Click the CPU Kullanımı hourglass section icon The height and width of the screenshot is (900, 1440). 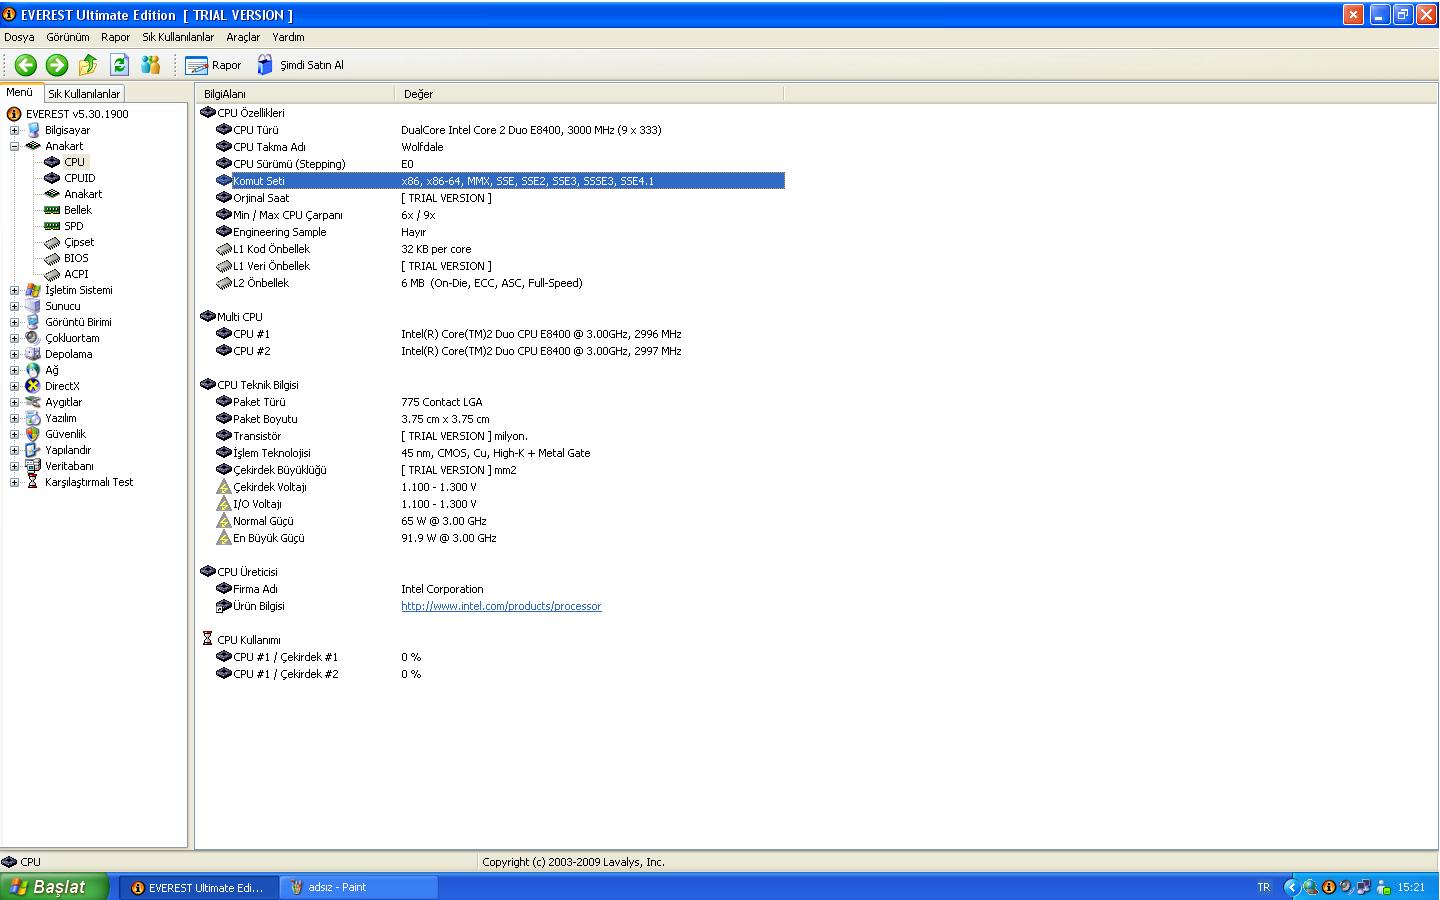[207, 639]
